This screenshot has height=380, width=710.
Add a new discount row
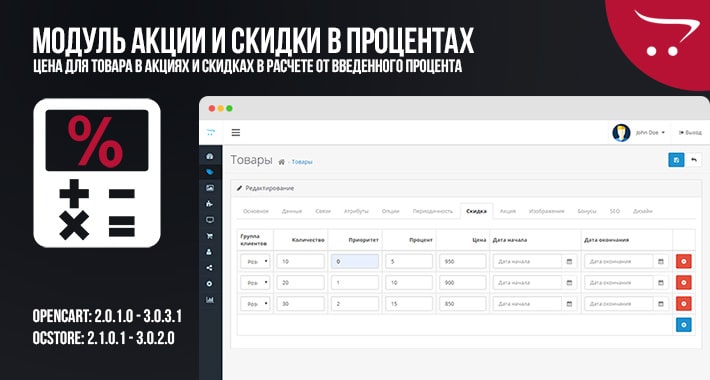(x=683, y=325)
